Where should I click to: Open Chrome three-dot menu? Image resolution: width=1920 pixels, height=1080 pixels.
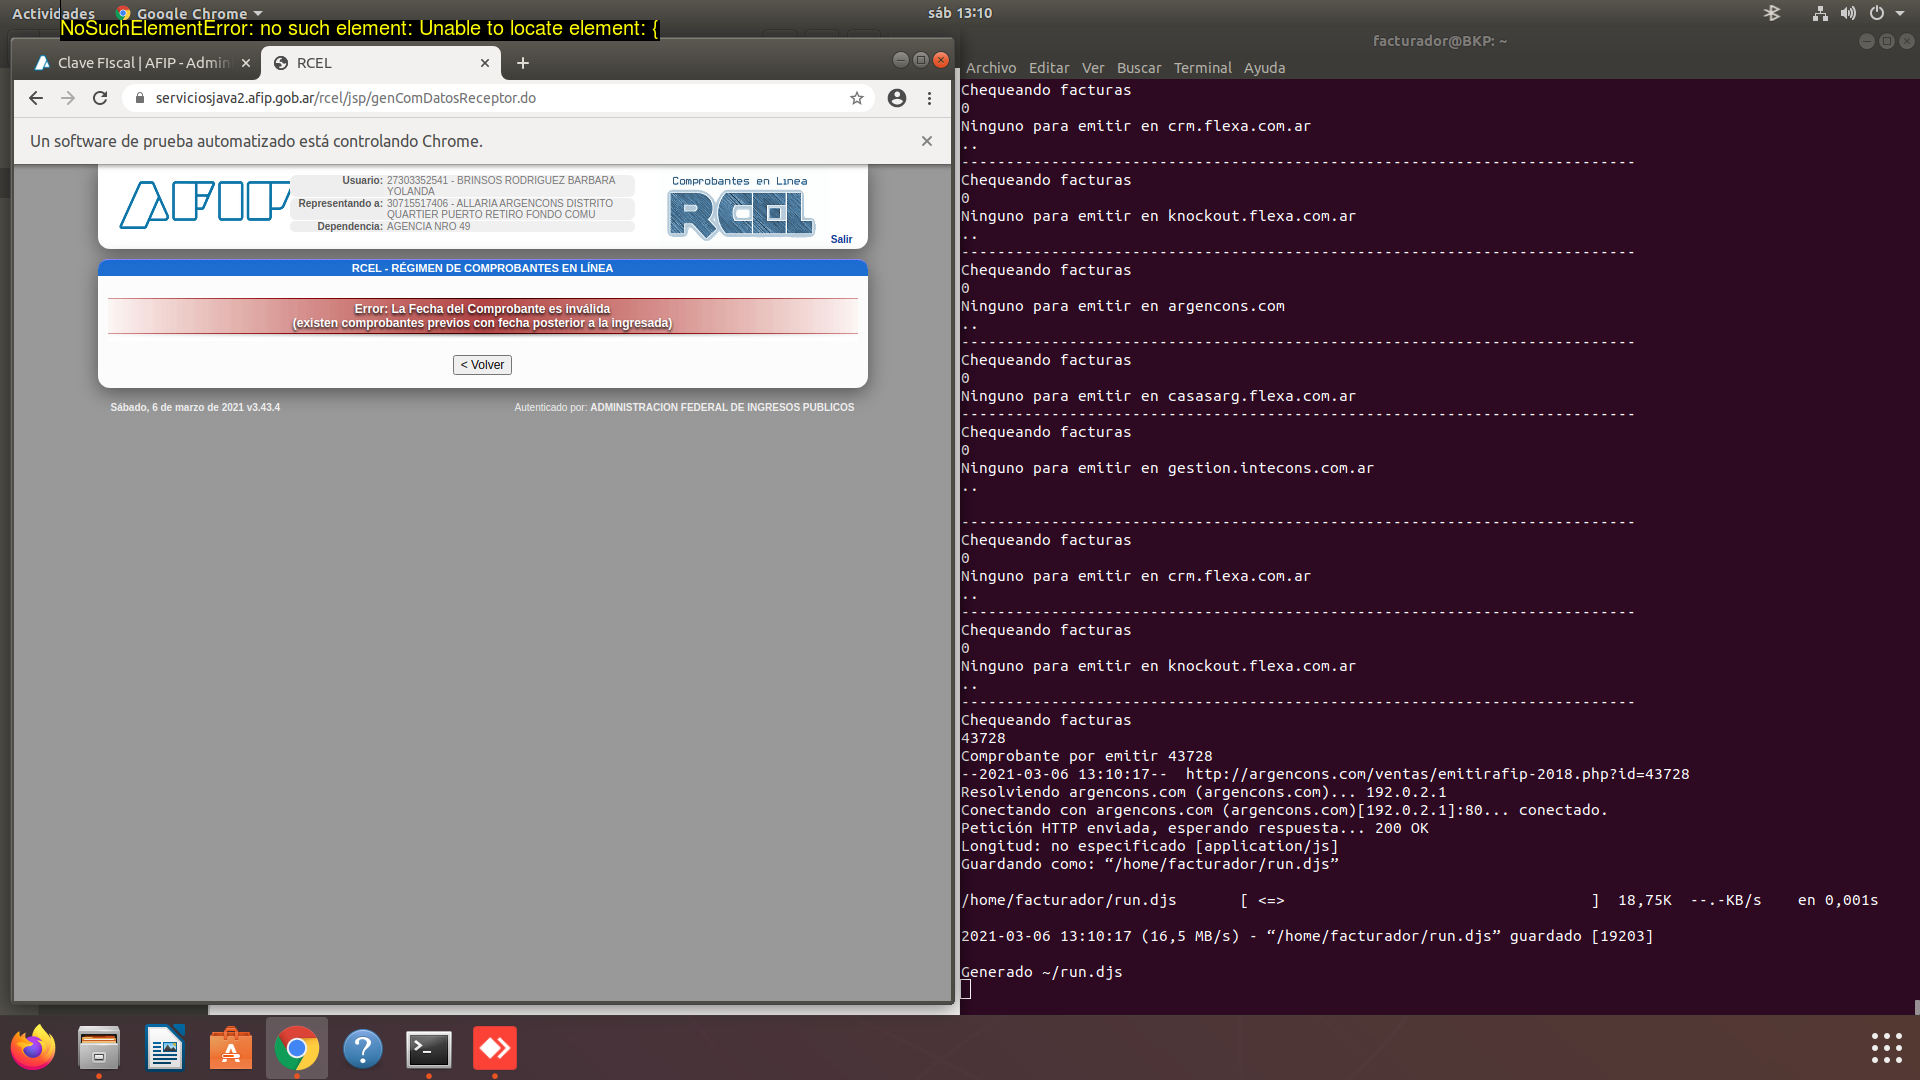coord(929,98)
